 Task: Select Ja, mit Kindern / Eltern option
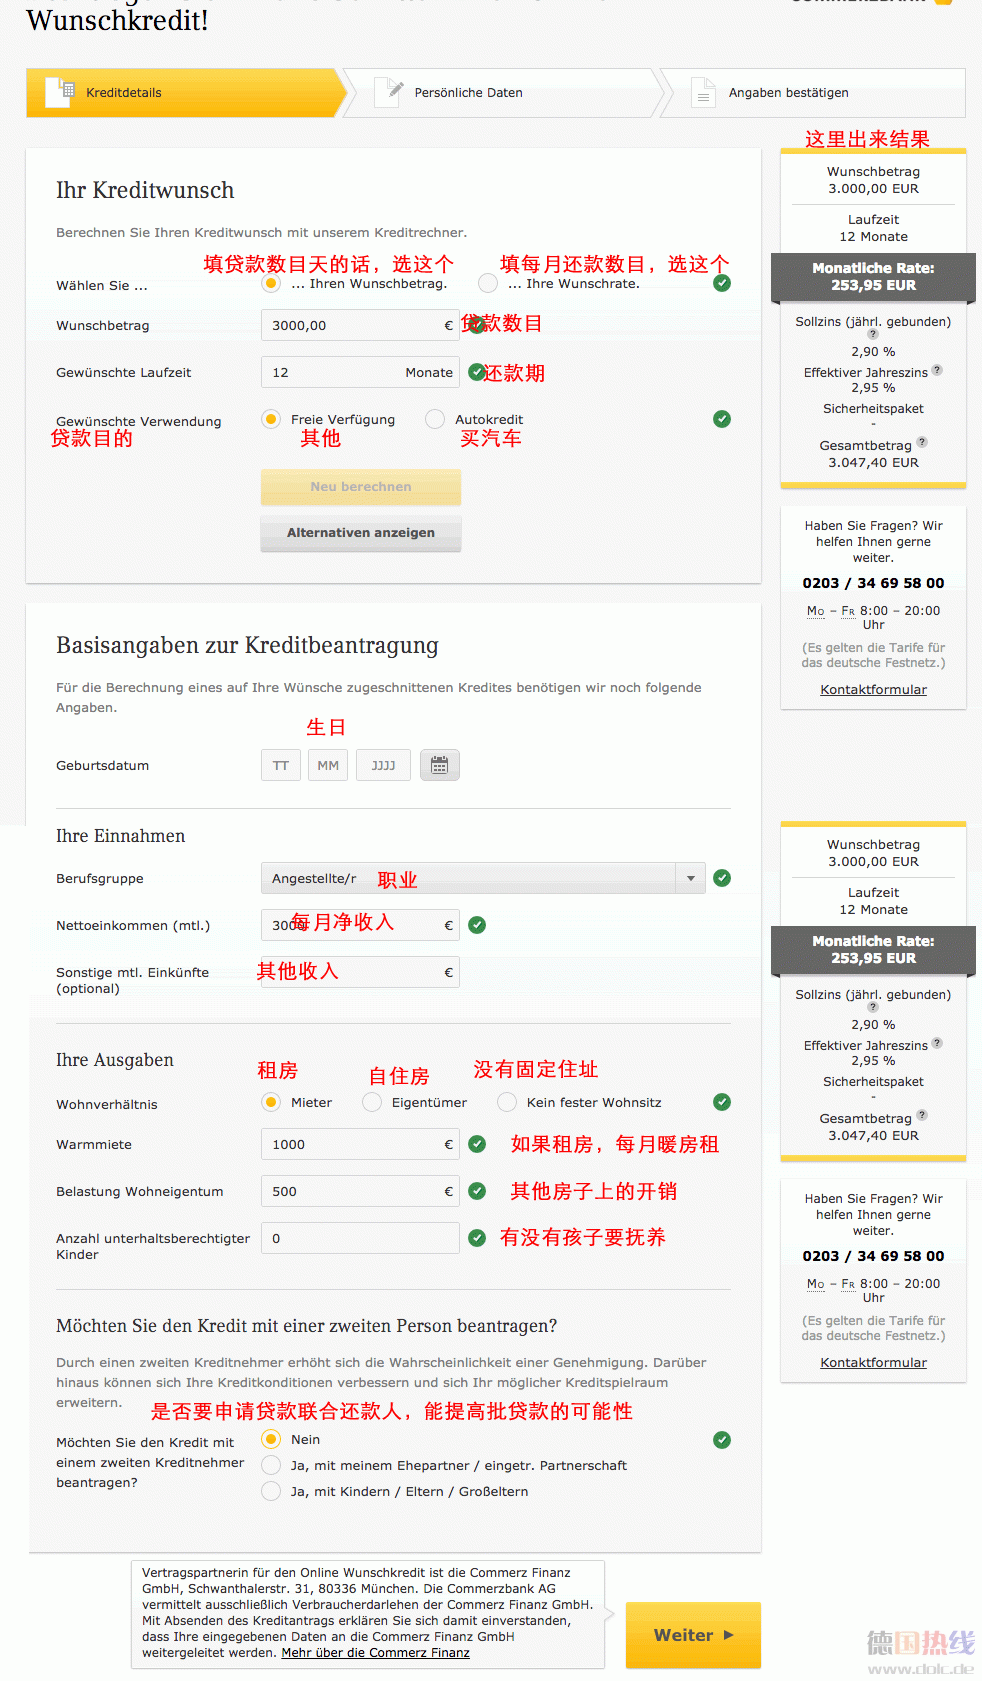coord(271,1491)
